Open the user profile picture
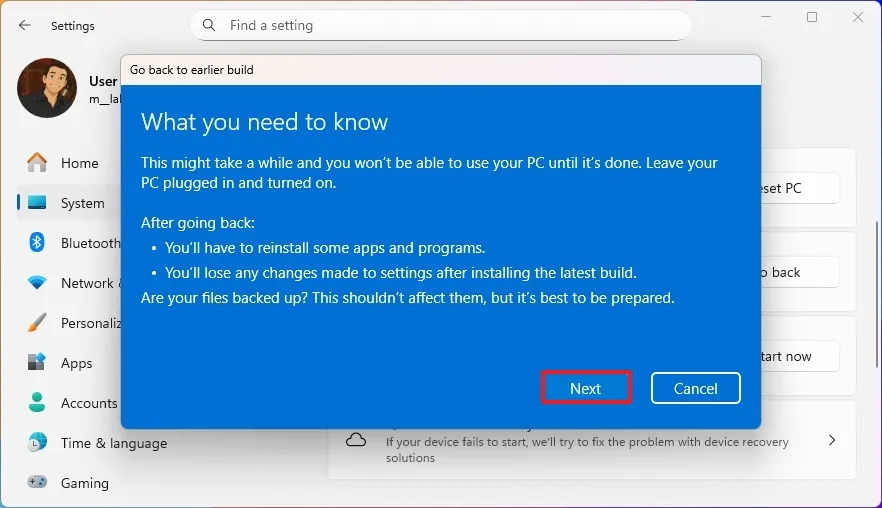 tap(47, 88)
